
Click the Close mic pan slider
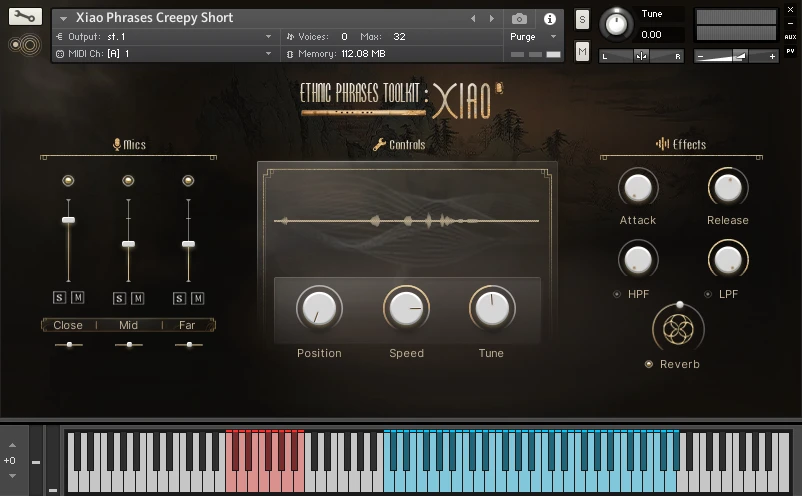coord(69,345)
